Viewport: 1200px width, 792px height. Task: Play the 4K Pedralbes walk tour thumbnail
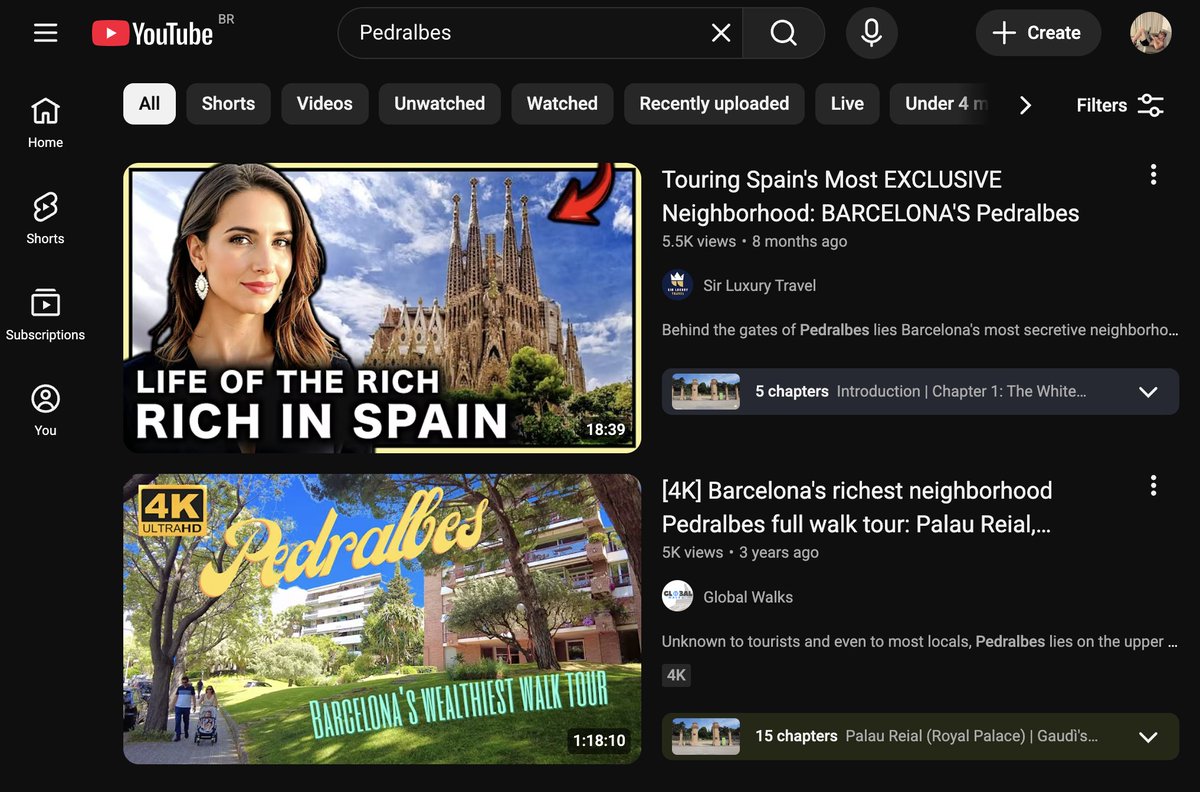tap(382, 619)
